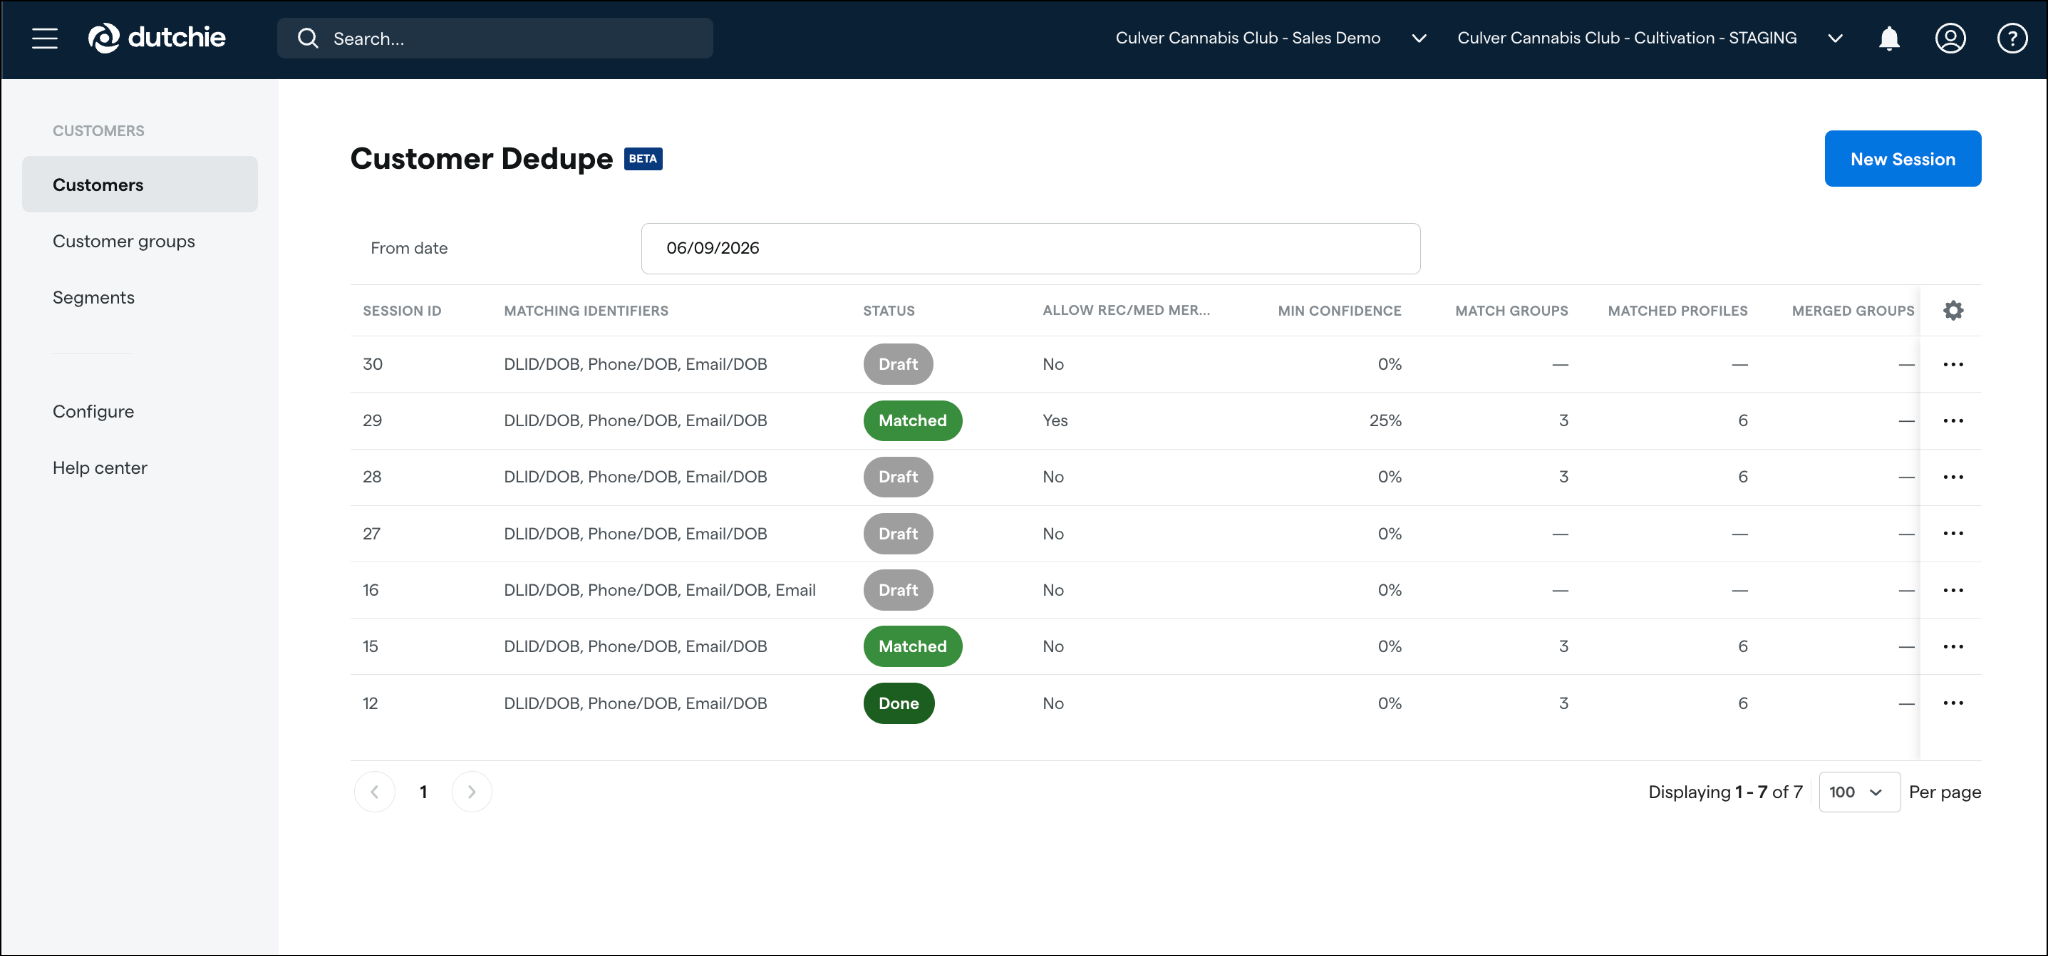
Task: Open Configure in sidebar
Action: coord(93,411)
